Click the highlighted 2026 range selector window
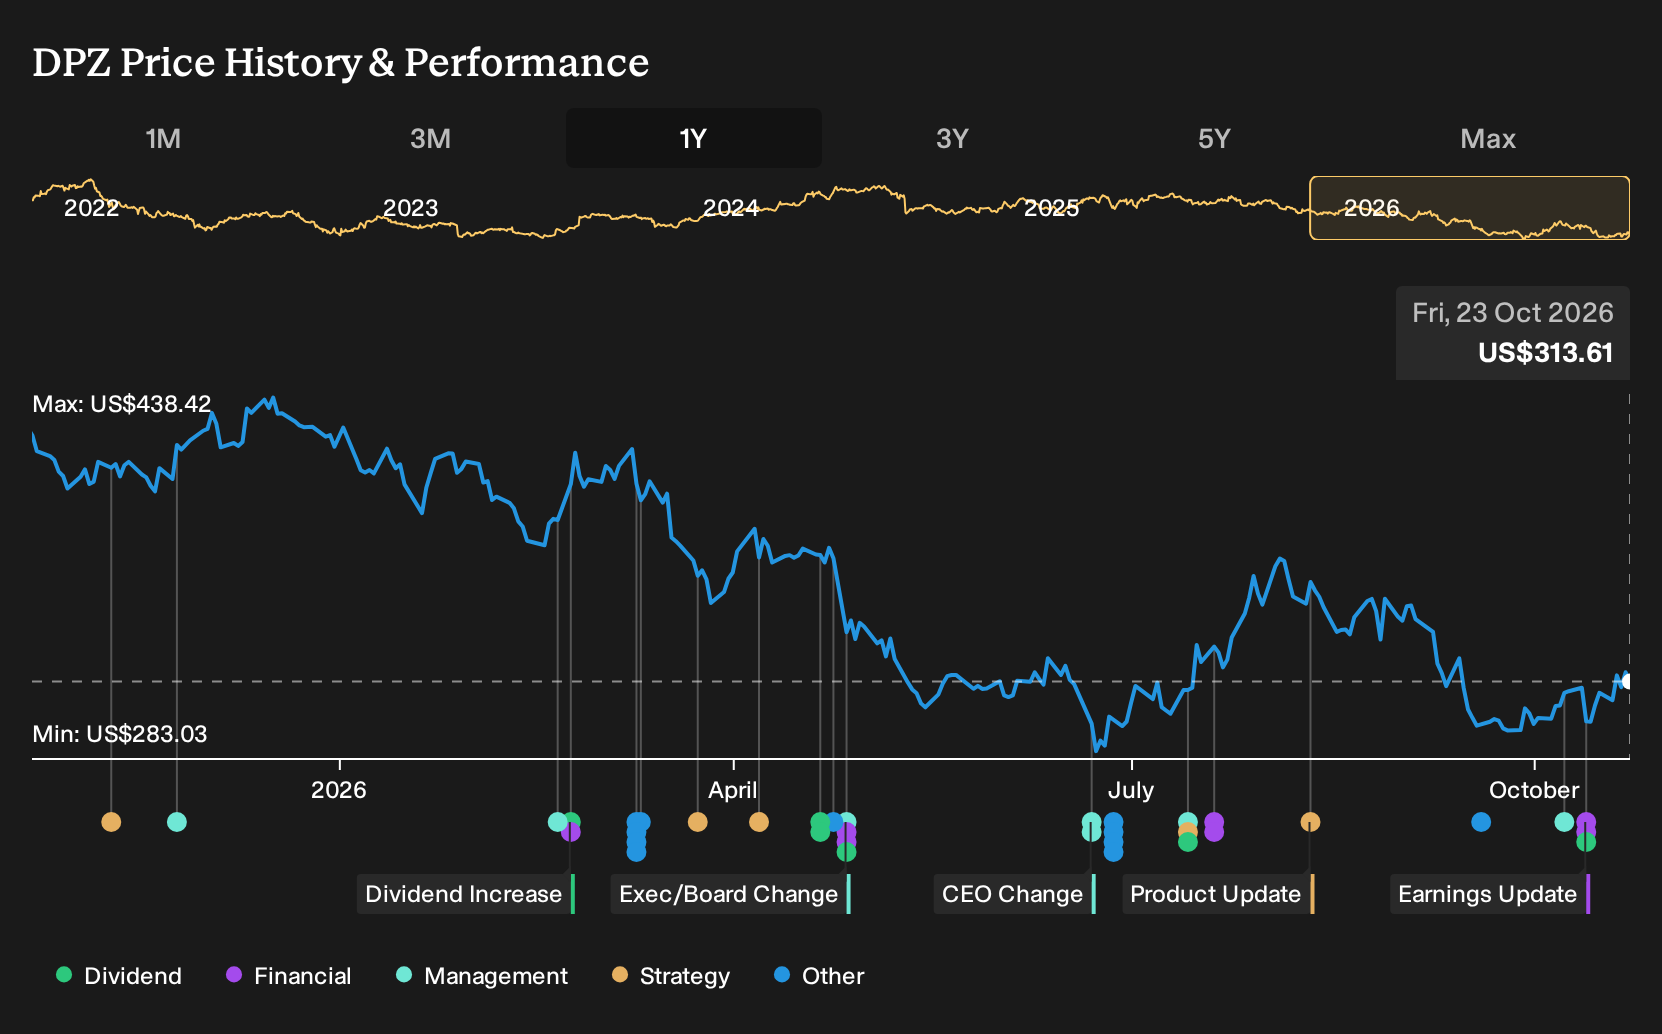 click(x=1469, y=208)
